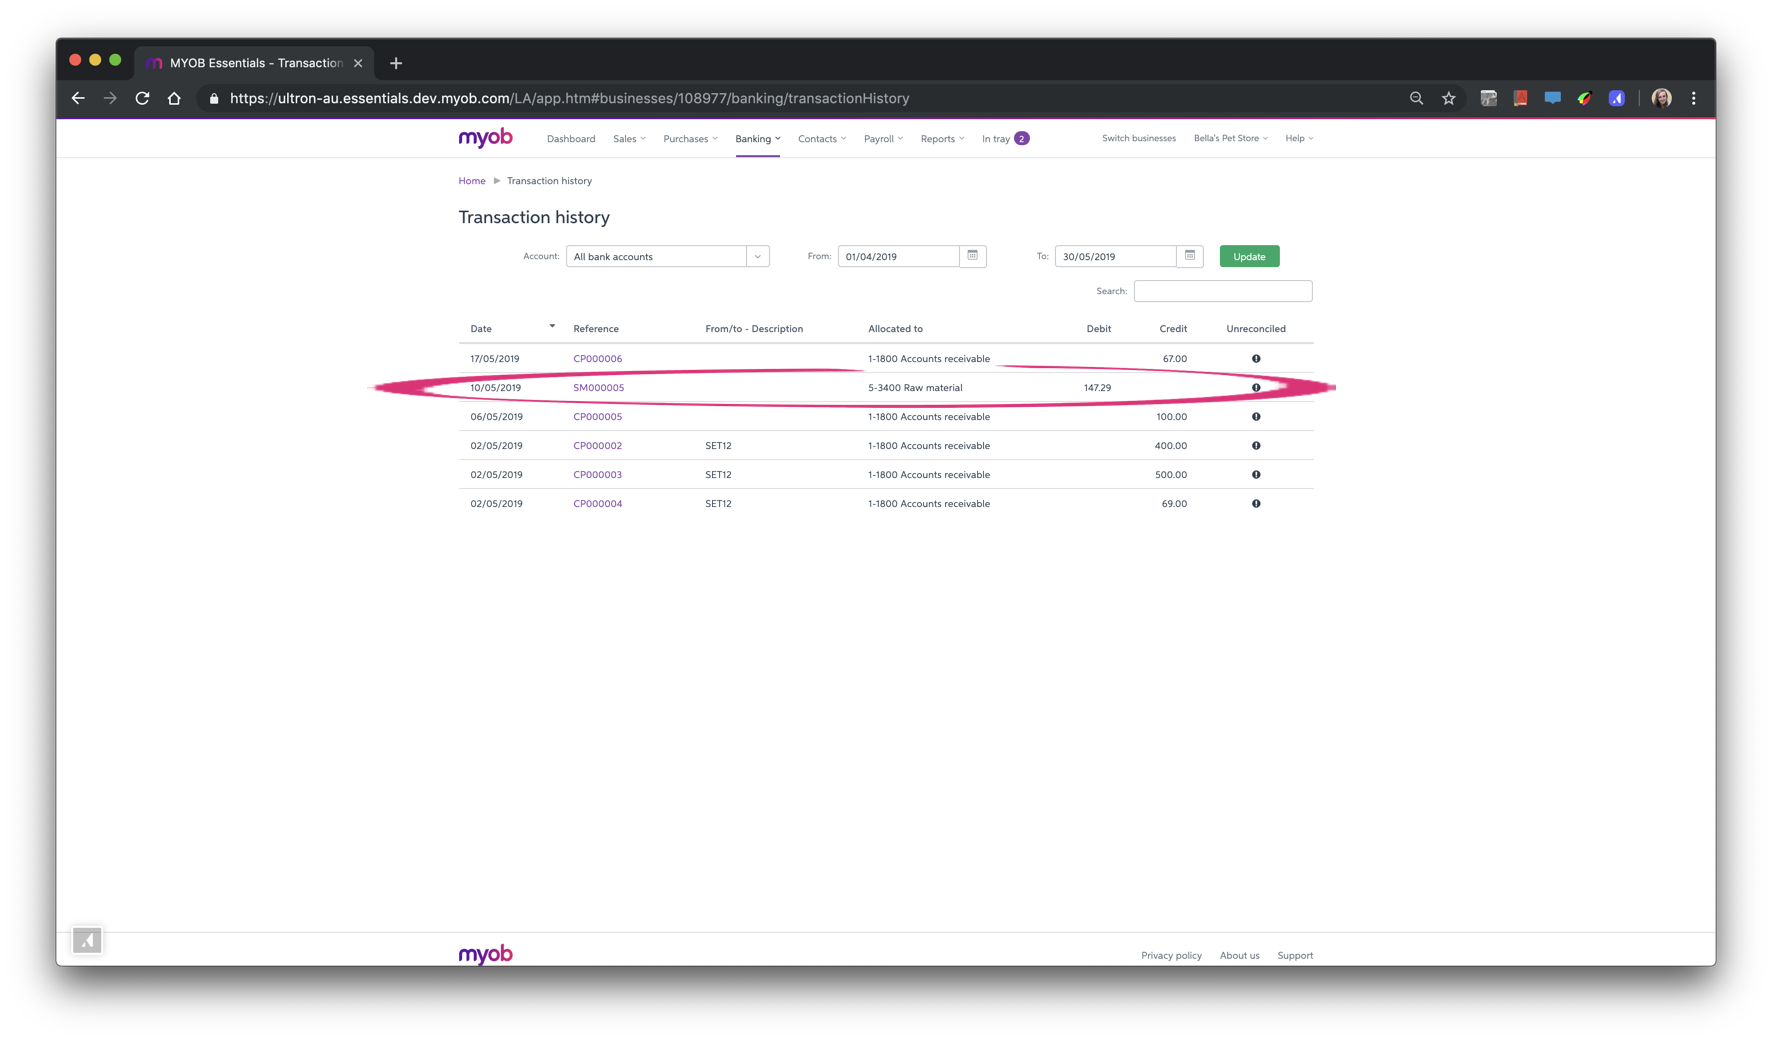Reload the page using browser refresh
1772x1040 pixels.
point(142,98)
